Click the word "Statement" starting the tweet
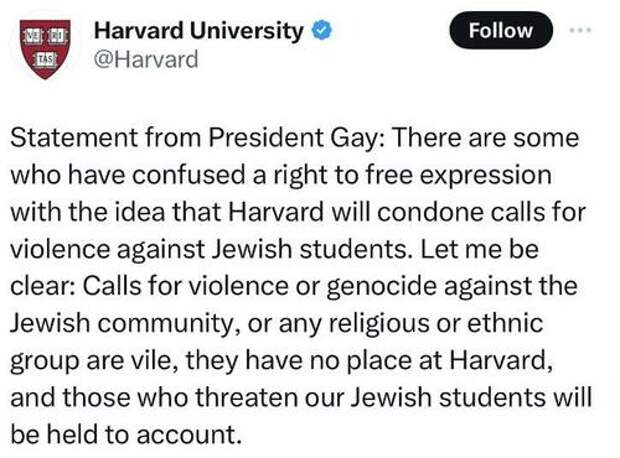 click(74, 138)
